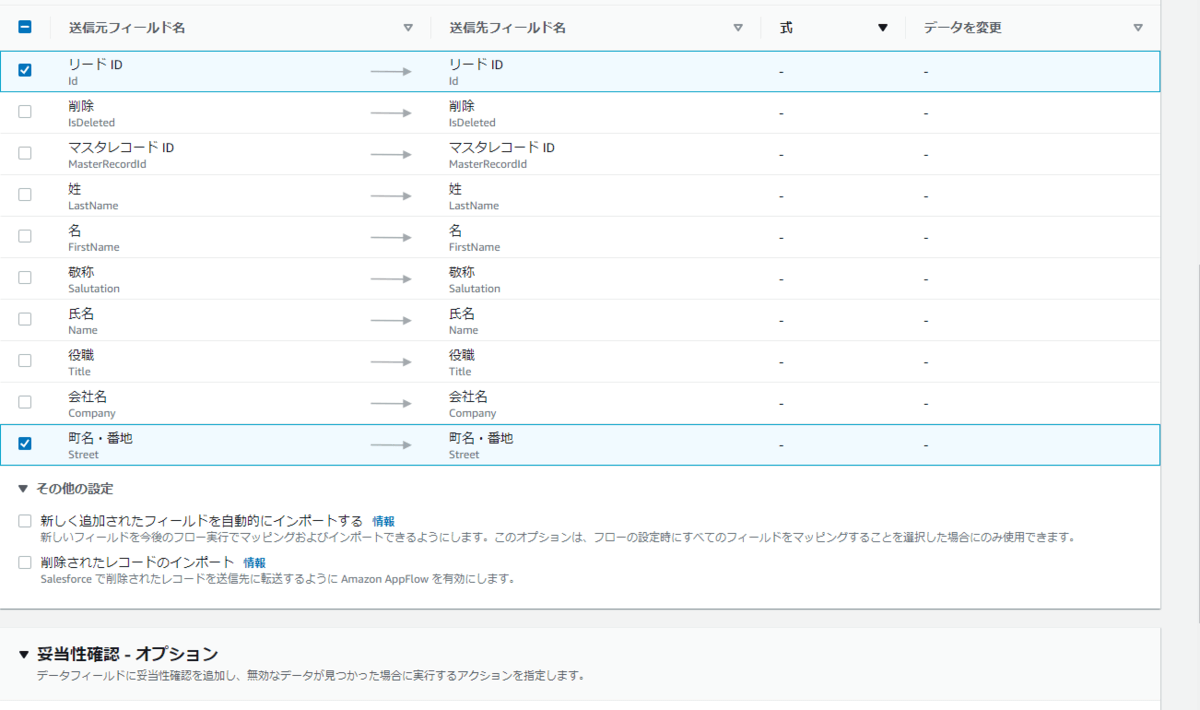1200x710 pixels.
Task: Open 情報 link beside 削除されたレコードのインポート
Action: [255, 563]
